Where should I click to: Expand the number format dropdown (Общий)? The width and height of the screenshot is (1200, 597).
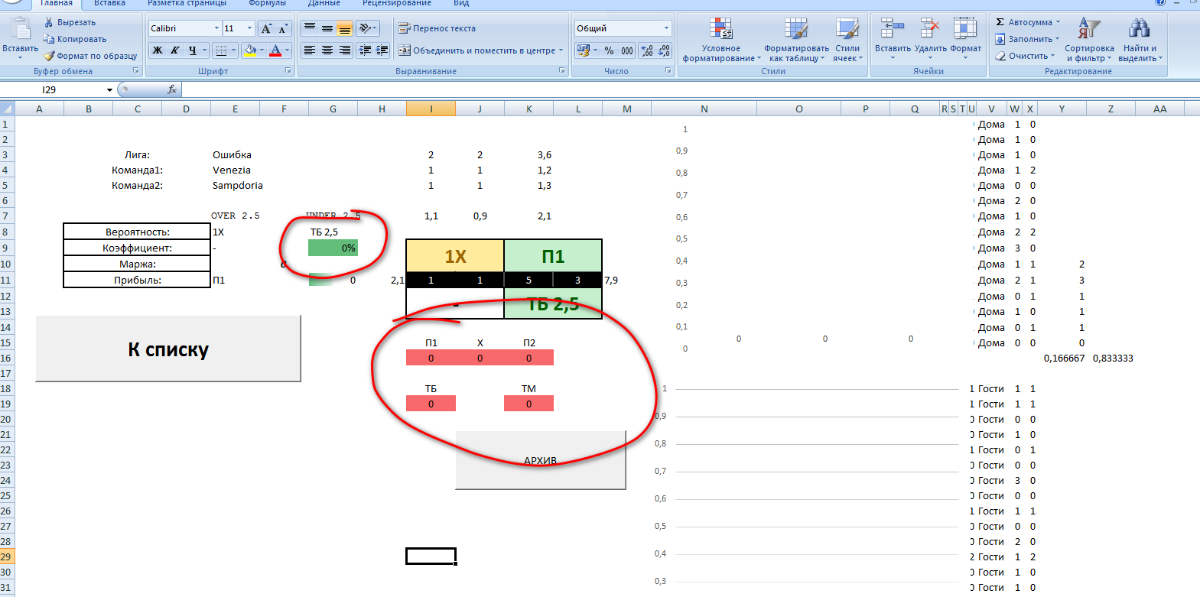[x=665, y=29]
